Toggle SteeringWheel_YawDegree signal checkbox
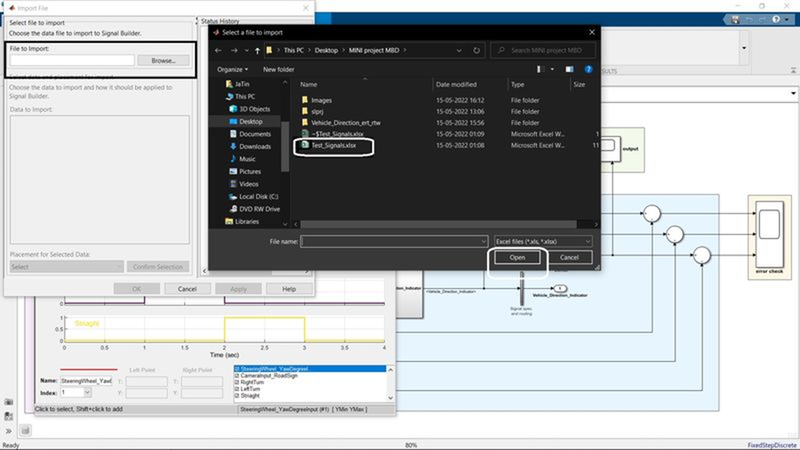 [x=237, y=369]
